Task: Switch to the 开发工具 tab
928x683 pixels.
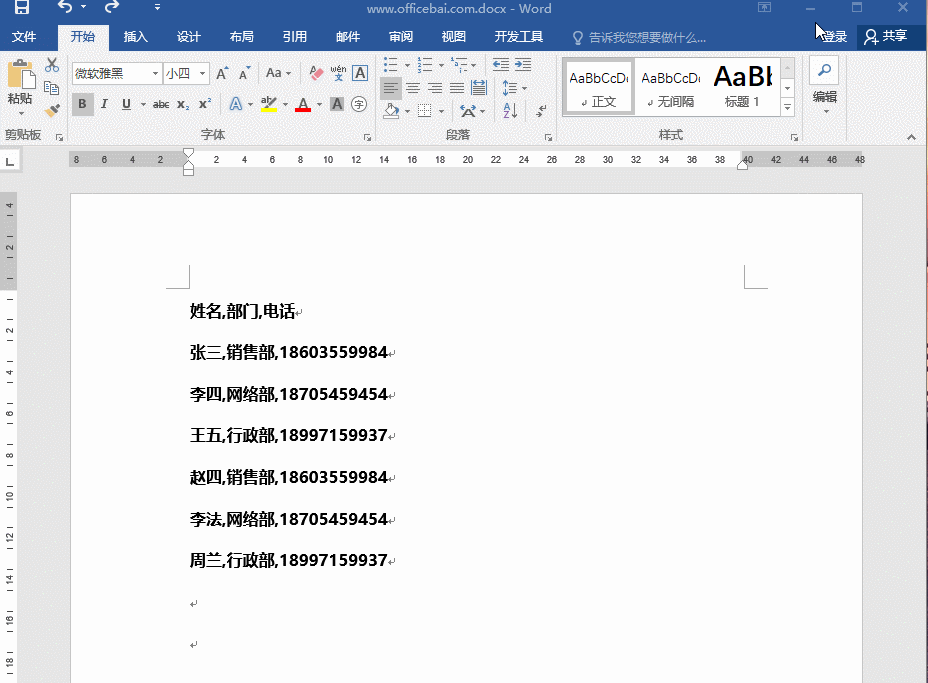Action: 519,37
